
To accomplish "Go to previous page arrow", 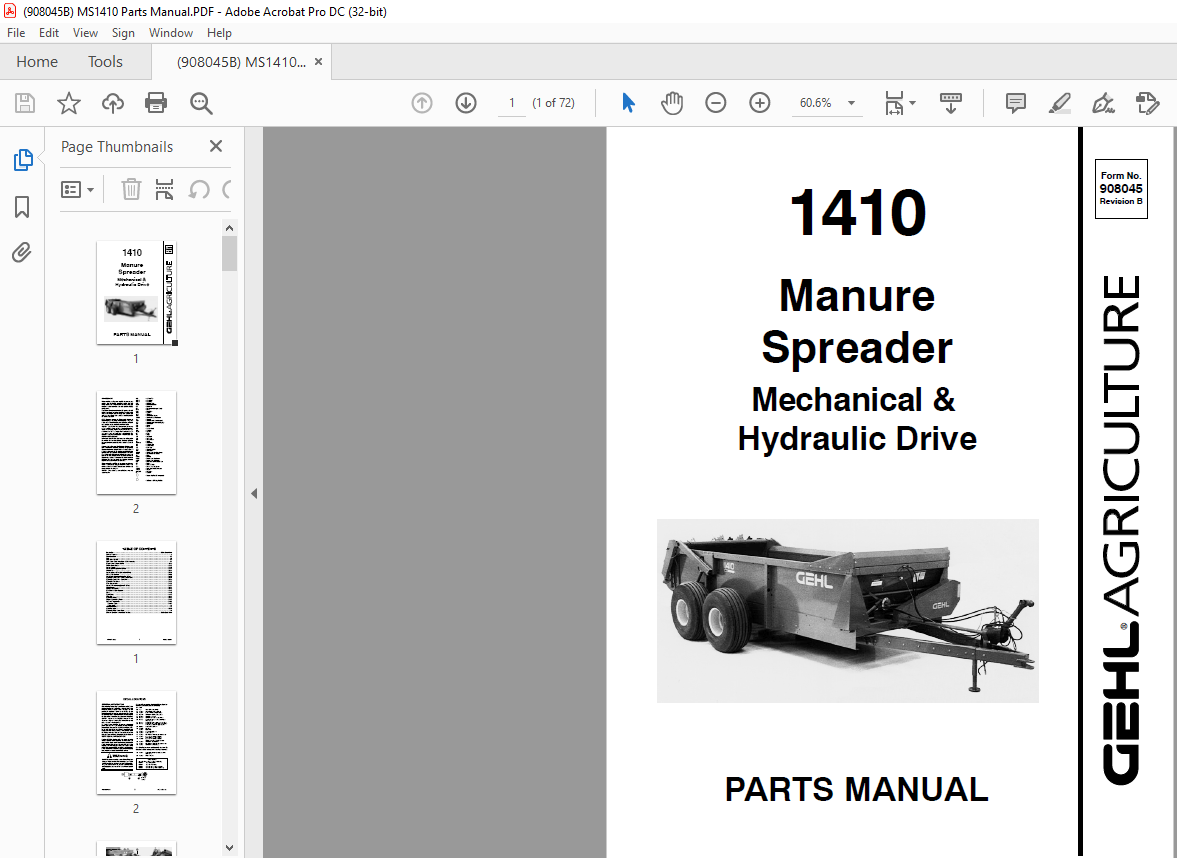I will pyautogui.click(x=422, y=103).
